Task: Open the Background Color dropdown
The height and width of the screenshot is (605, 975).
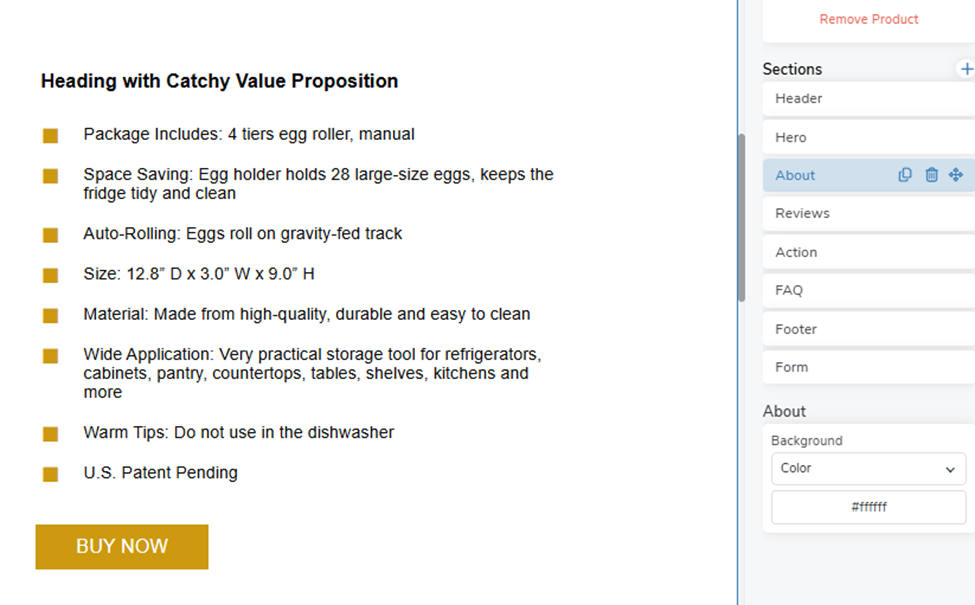Action: [868, 468]
